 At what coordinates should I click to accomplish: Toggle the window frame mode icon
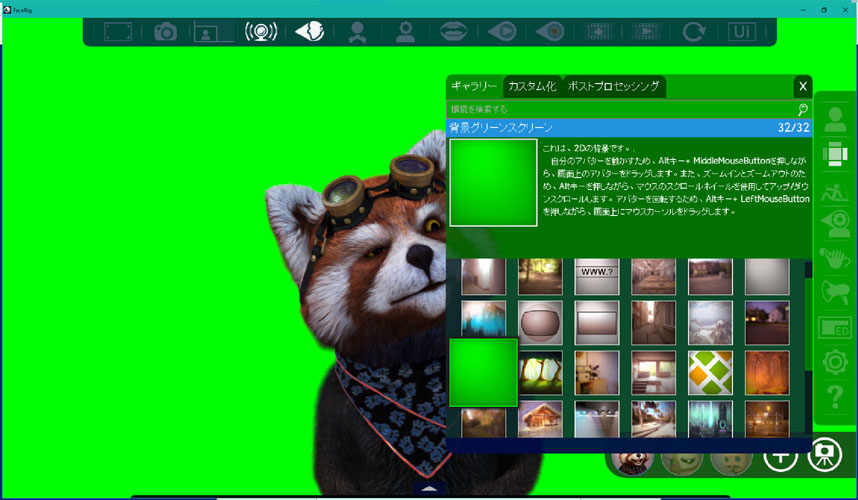click(x=118, y=32)
